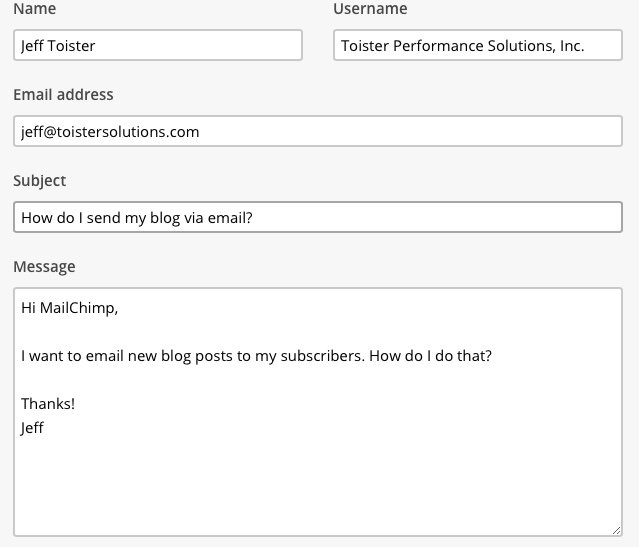Click the Message label
Image resolution: width=639 pixels, height=547 pixels.
point(44,267)
